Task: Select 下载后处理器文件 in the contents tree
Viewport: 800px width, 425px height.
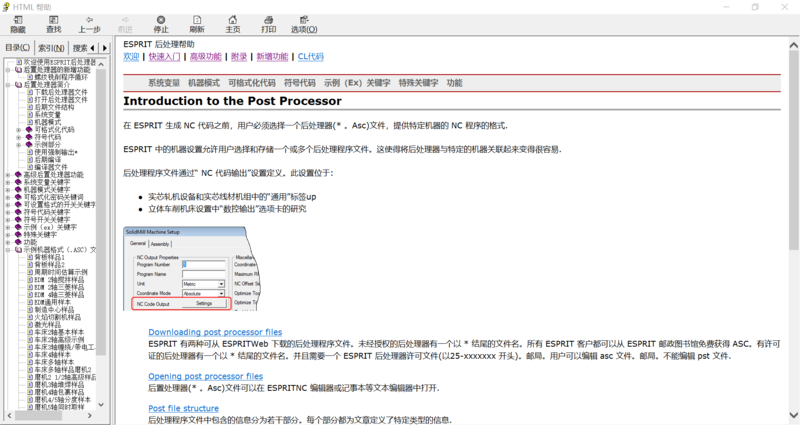Action: pyautogui.click(x=61, y=92)
